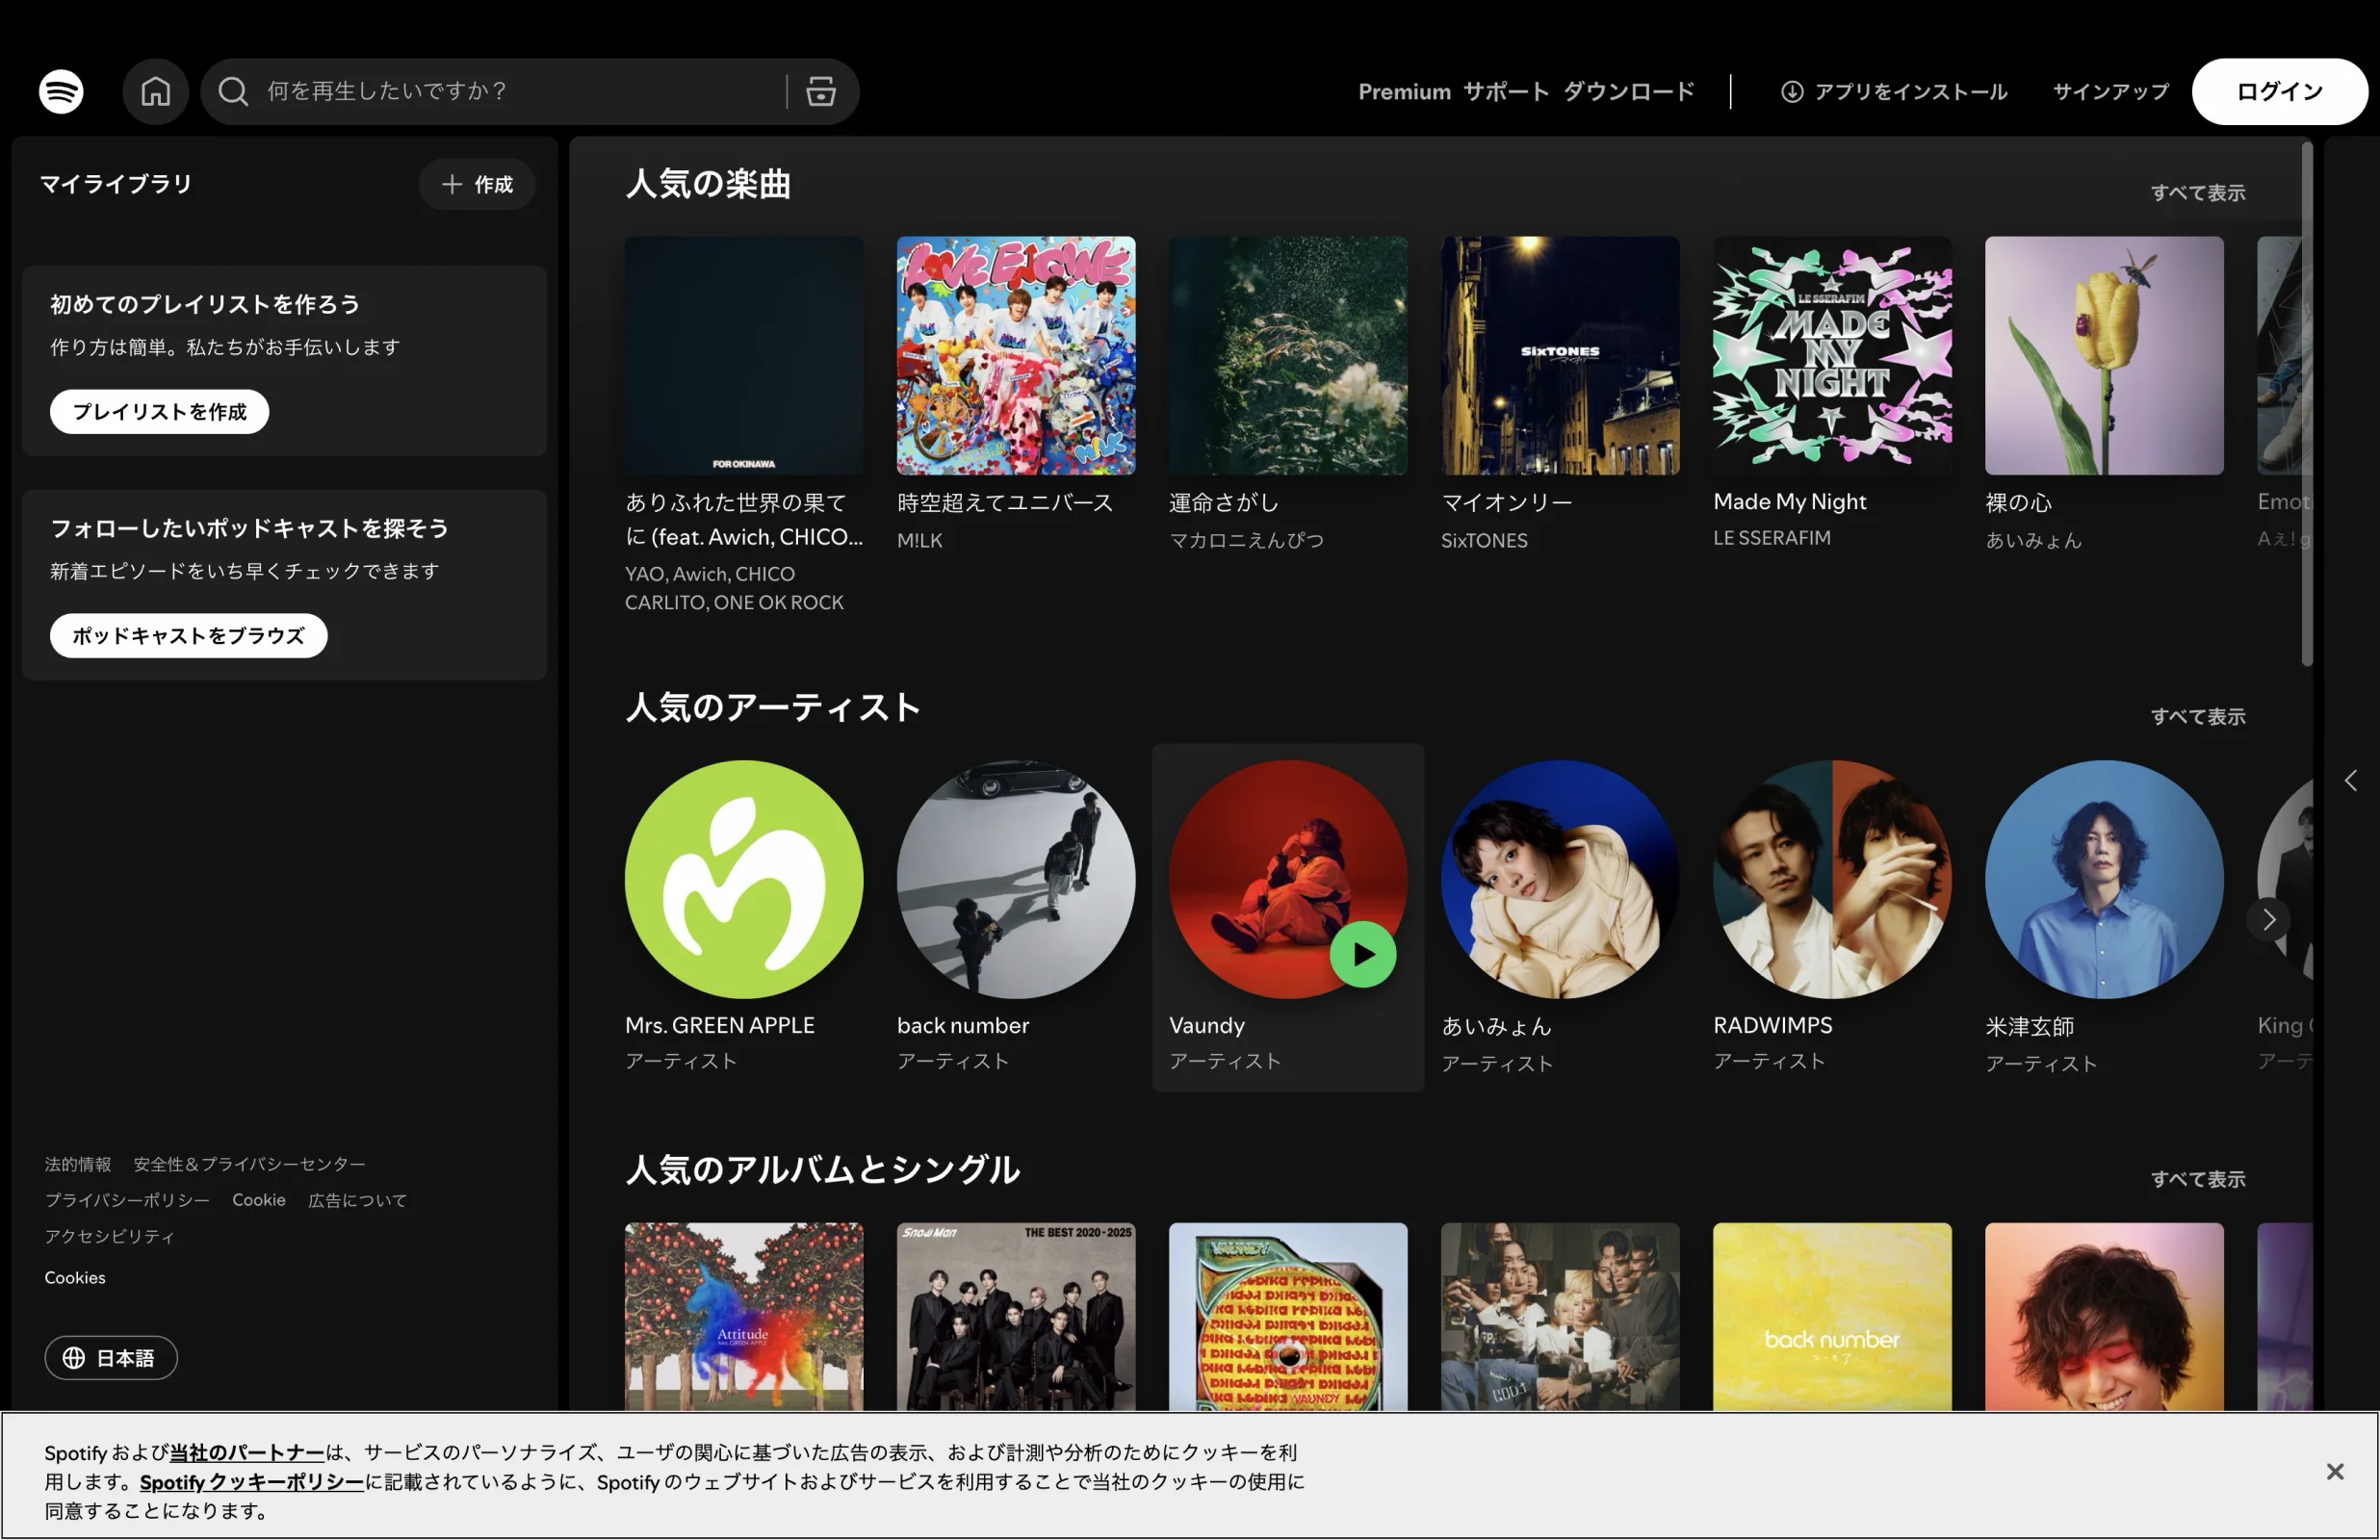
Task: Open RADWIMPS artist image
Action: (1832, 879)
